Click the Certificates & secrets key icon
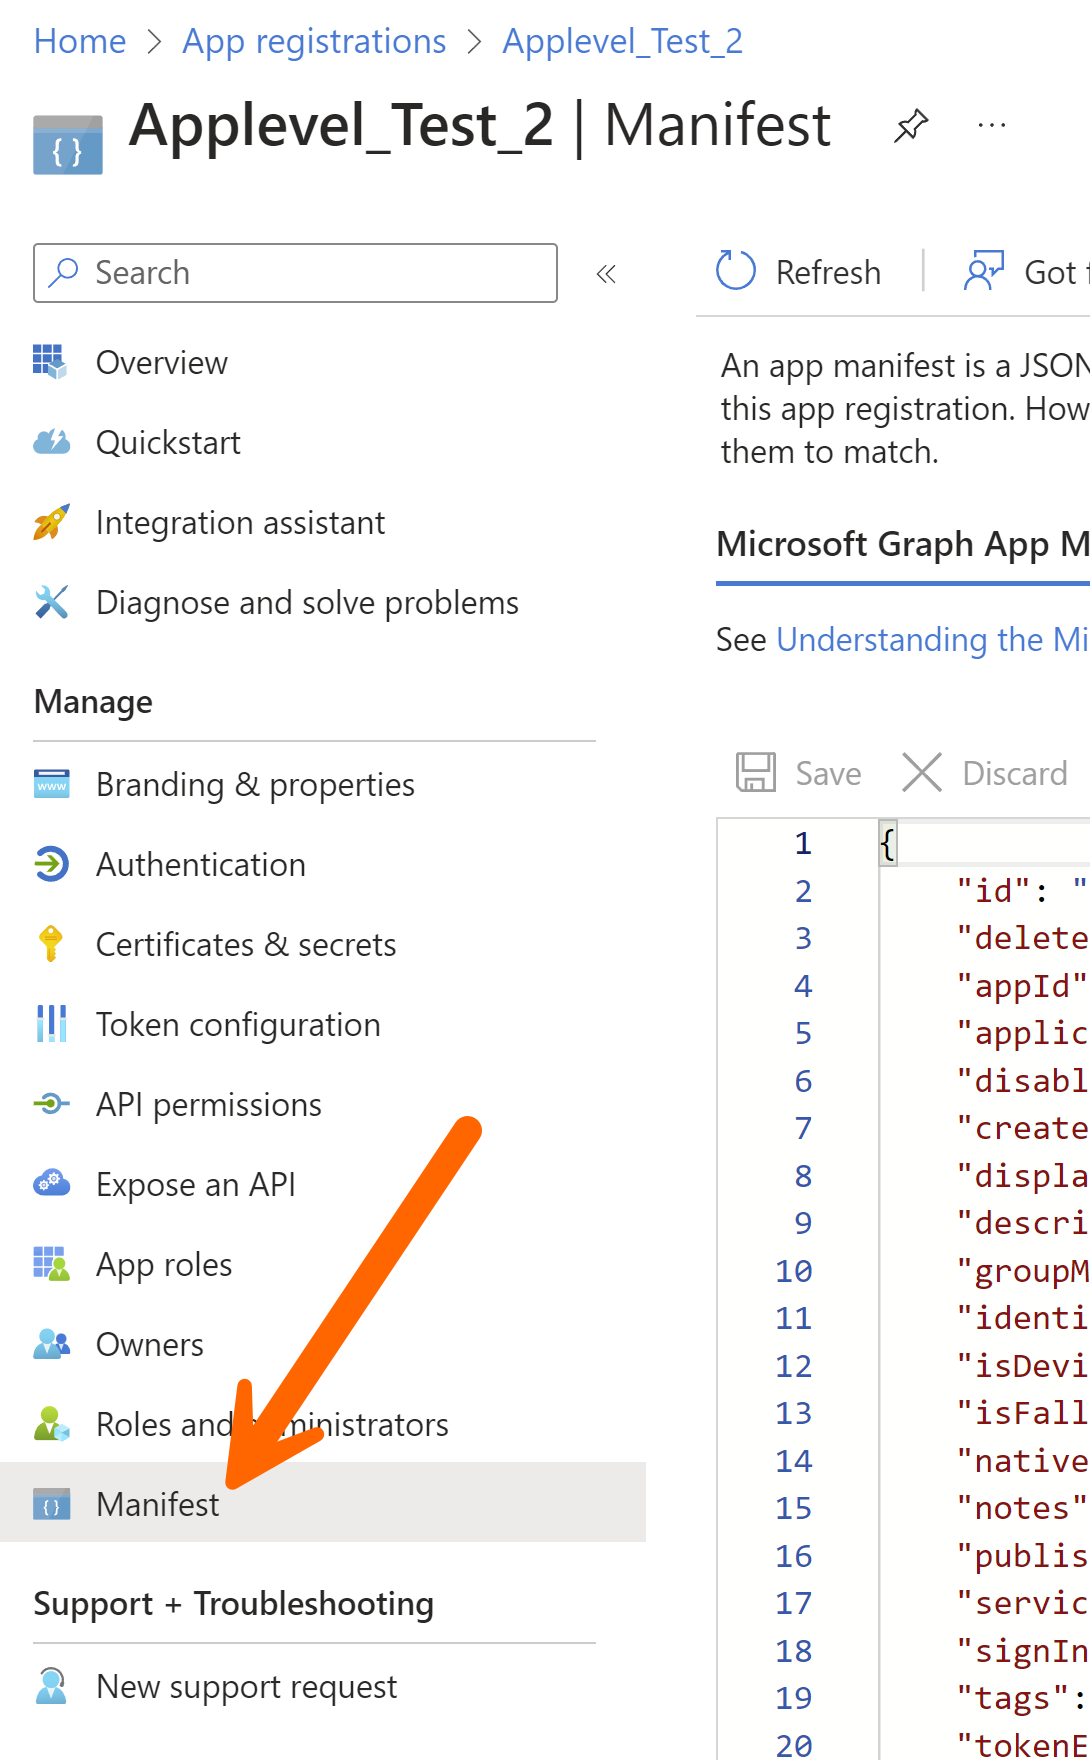Viewport: 1090px width, 1760px height. coord(50,944)
